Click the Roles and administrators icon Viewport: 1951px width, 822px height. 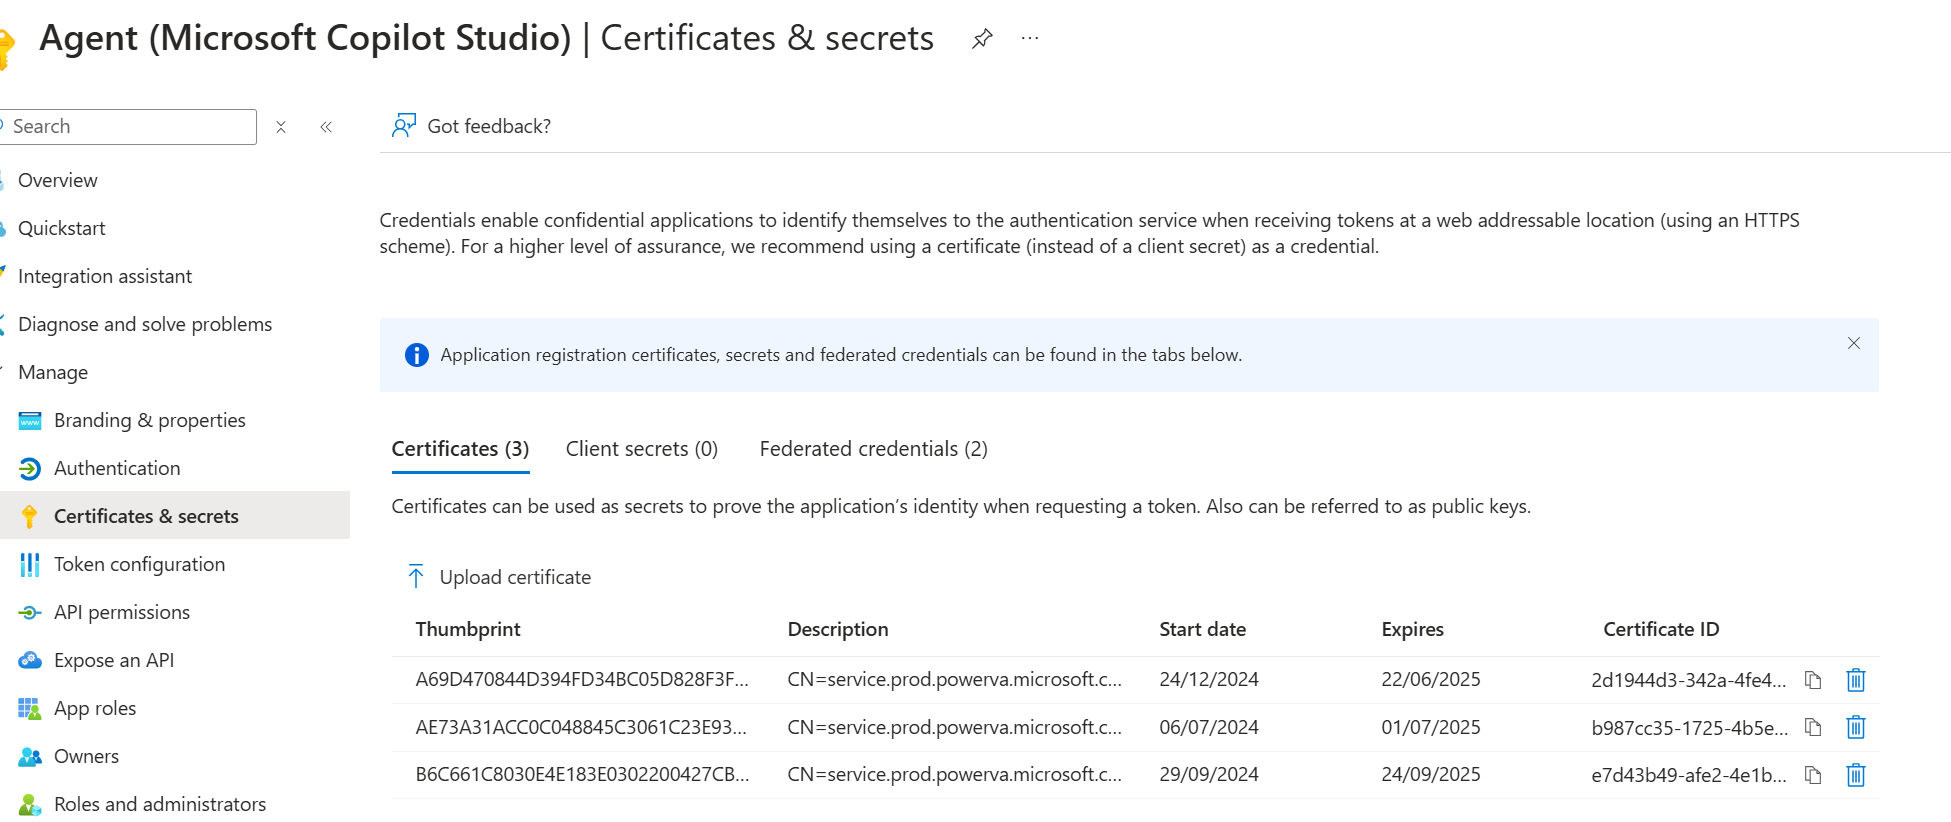coord(30,805)
